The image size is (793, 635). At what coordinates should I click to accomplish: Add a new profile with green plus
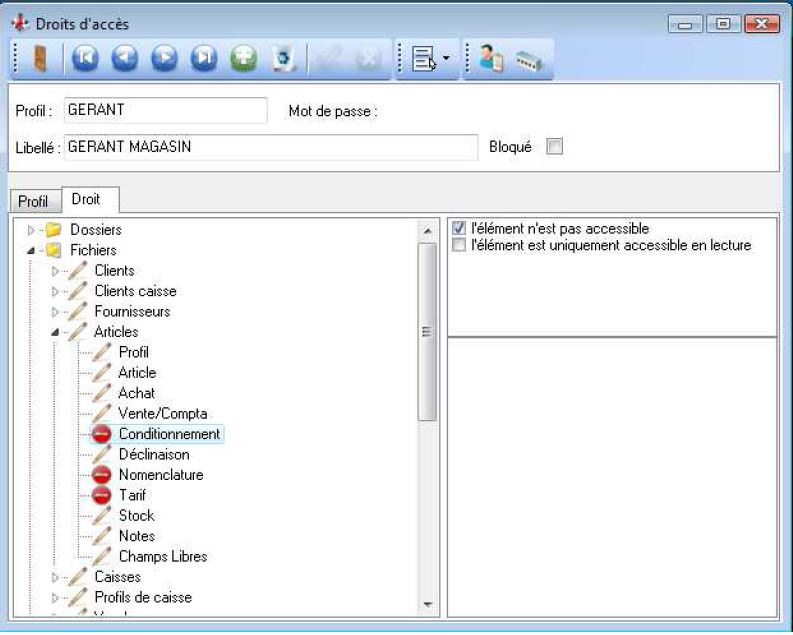click(x=243, y=60)
